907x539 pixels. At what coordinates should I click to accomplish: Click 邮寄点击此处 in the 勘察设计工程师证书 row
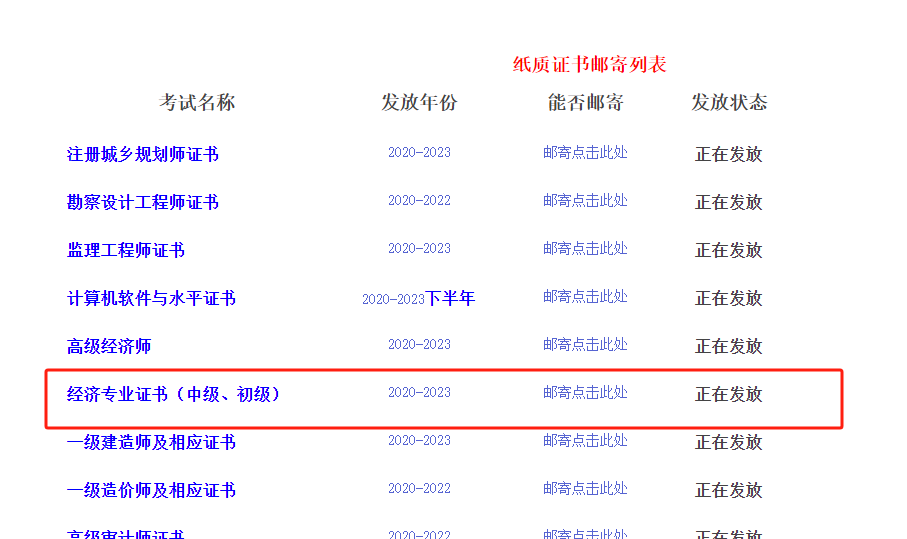pos(585,201)
